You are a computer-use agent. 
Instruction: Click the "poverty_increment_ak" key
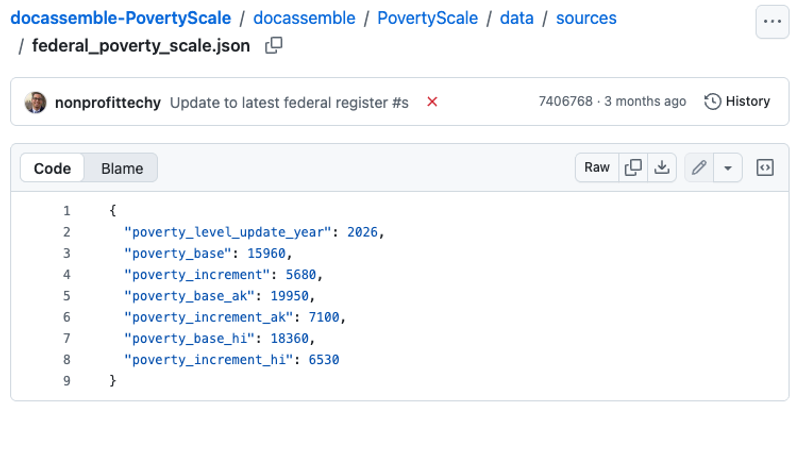[209, 317]
